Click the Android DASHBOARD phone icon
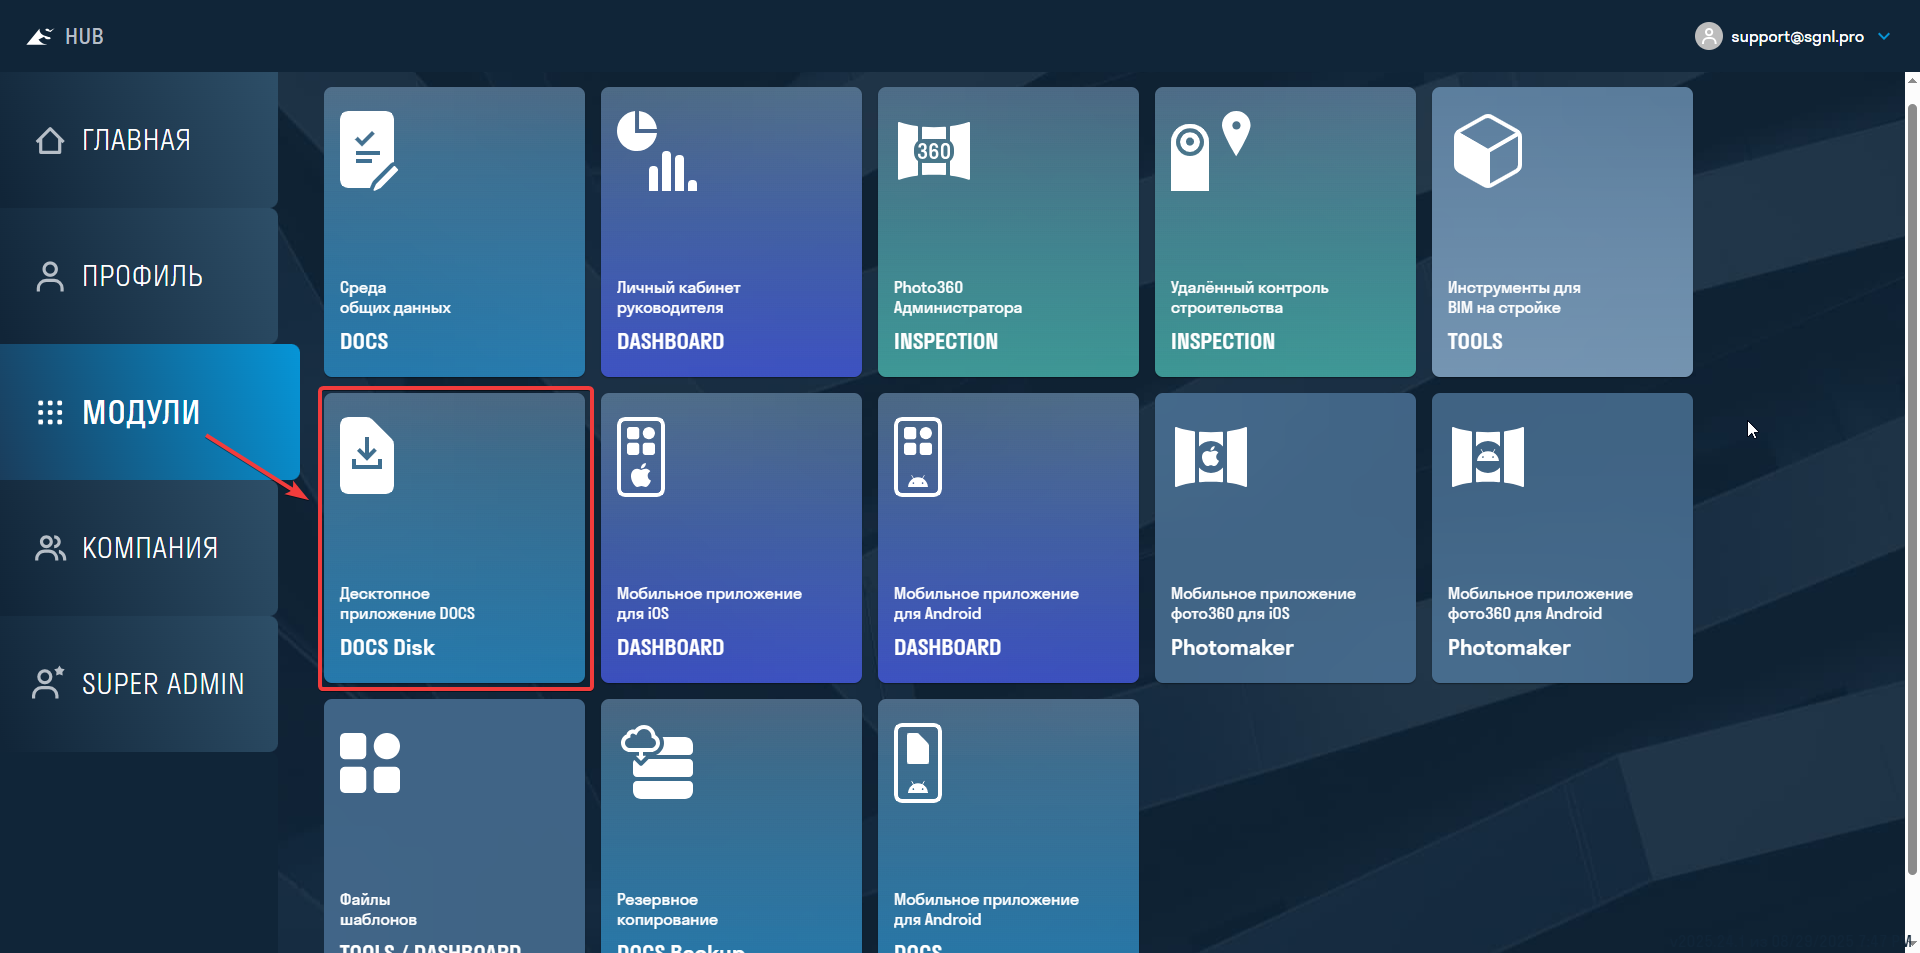Viewport: 1920px width, 953px height. (x=918, y=457)
